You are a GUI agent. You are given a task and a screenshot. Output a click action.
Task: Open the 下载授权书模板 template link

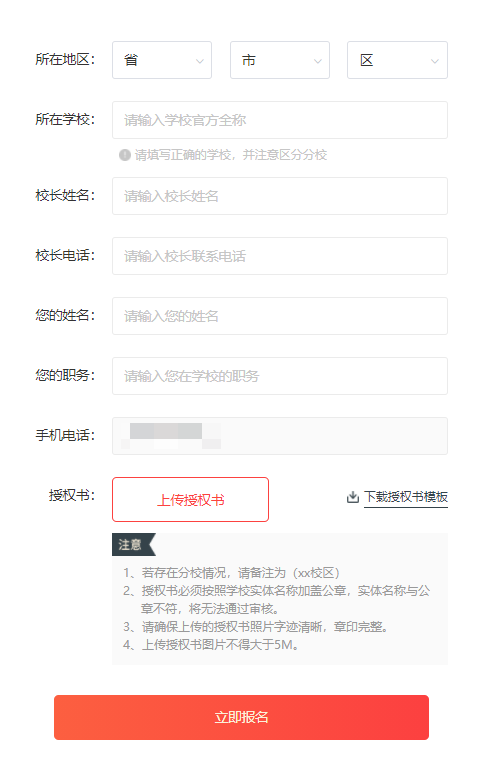click(406, 497)
